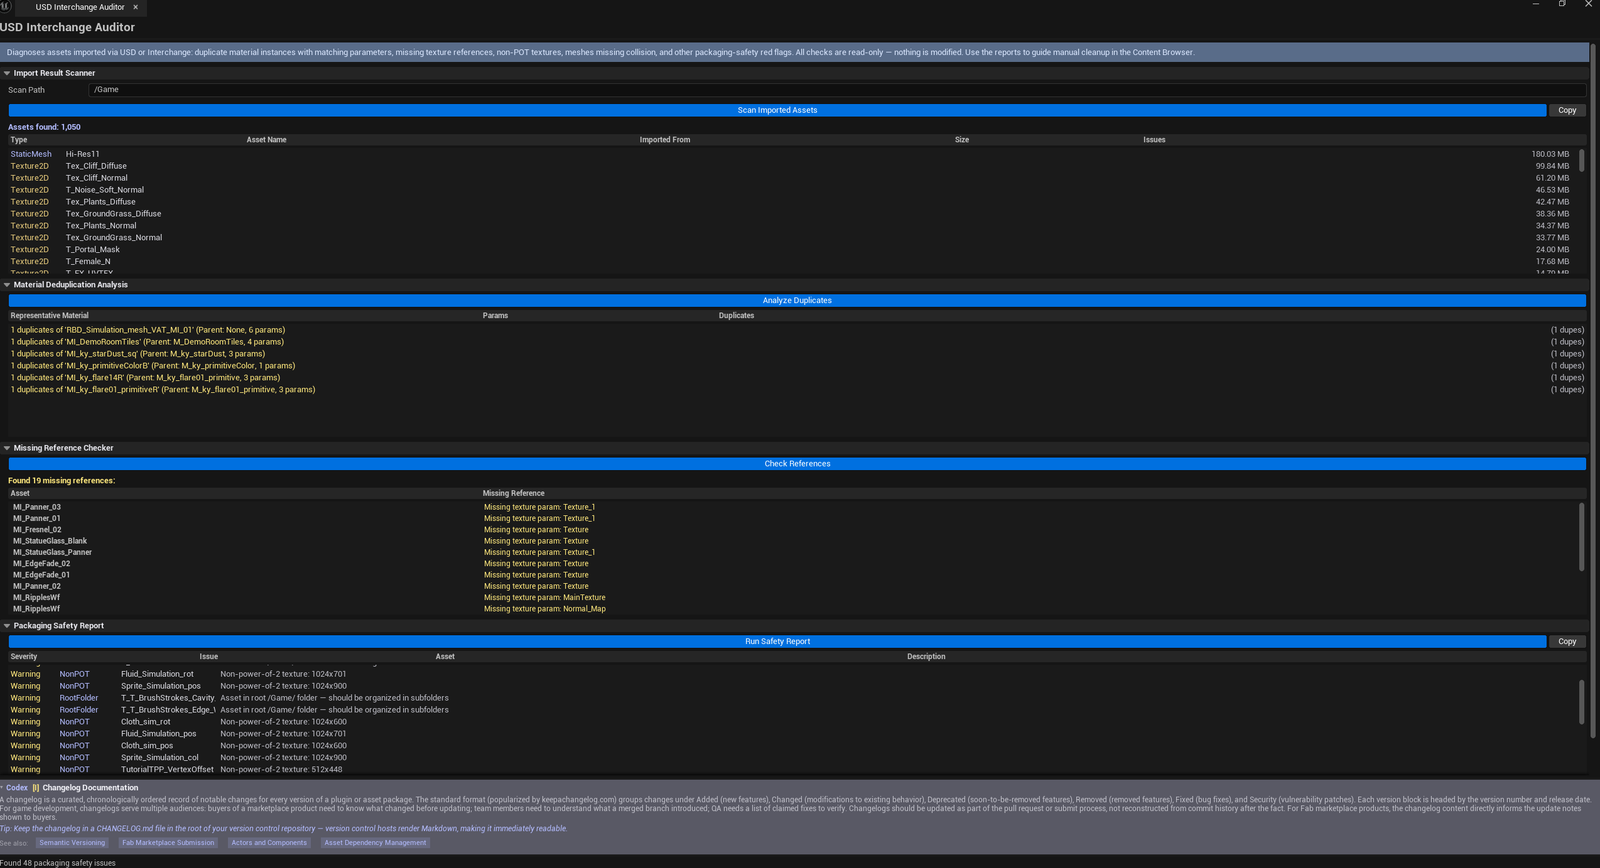Click 'Missing texture param: MainTexture' entry

pyautogui.click(x=544, y=598)
